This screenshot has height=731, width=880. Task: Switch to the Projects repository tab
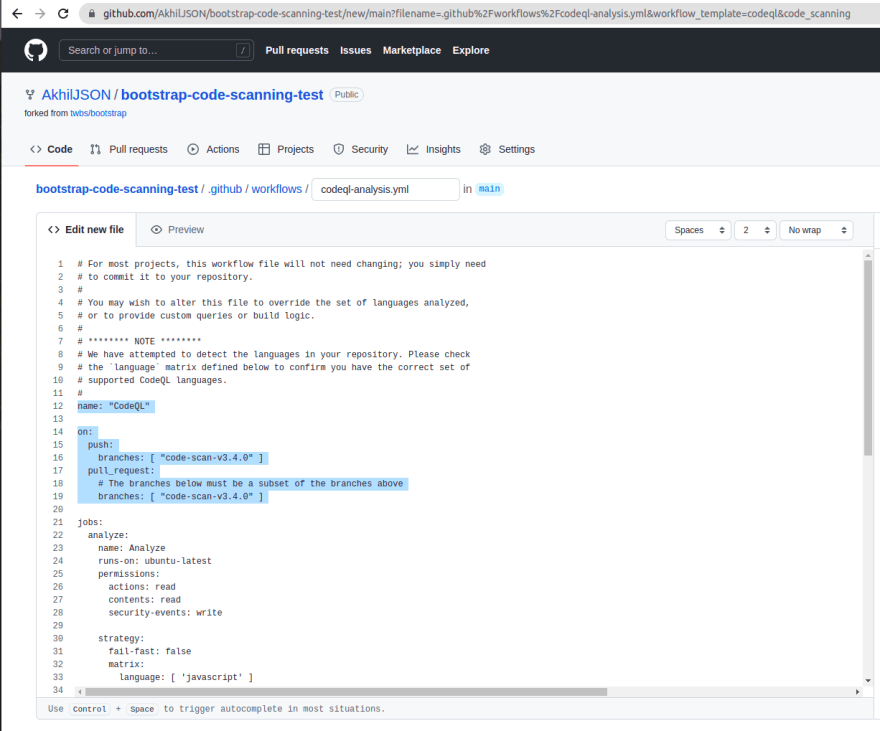[x=286, y=149]
